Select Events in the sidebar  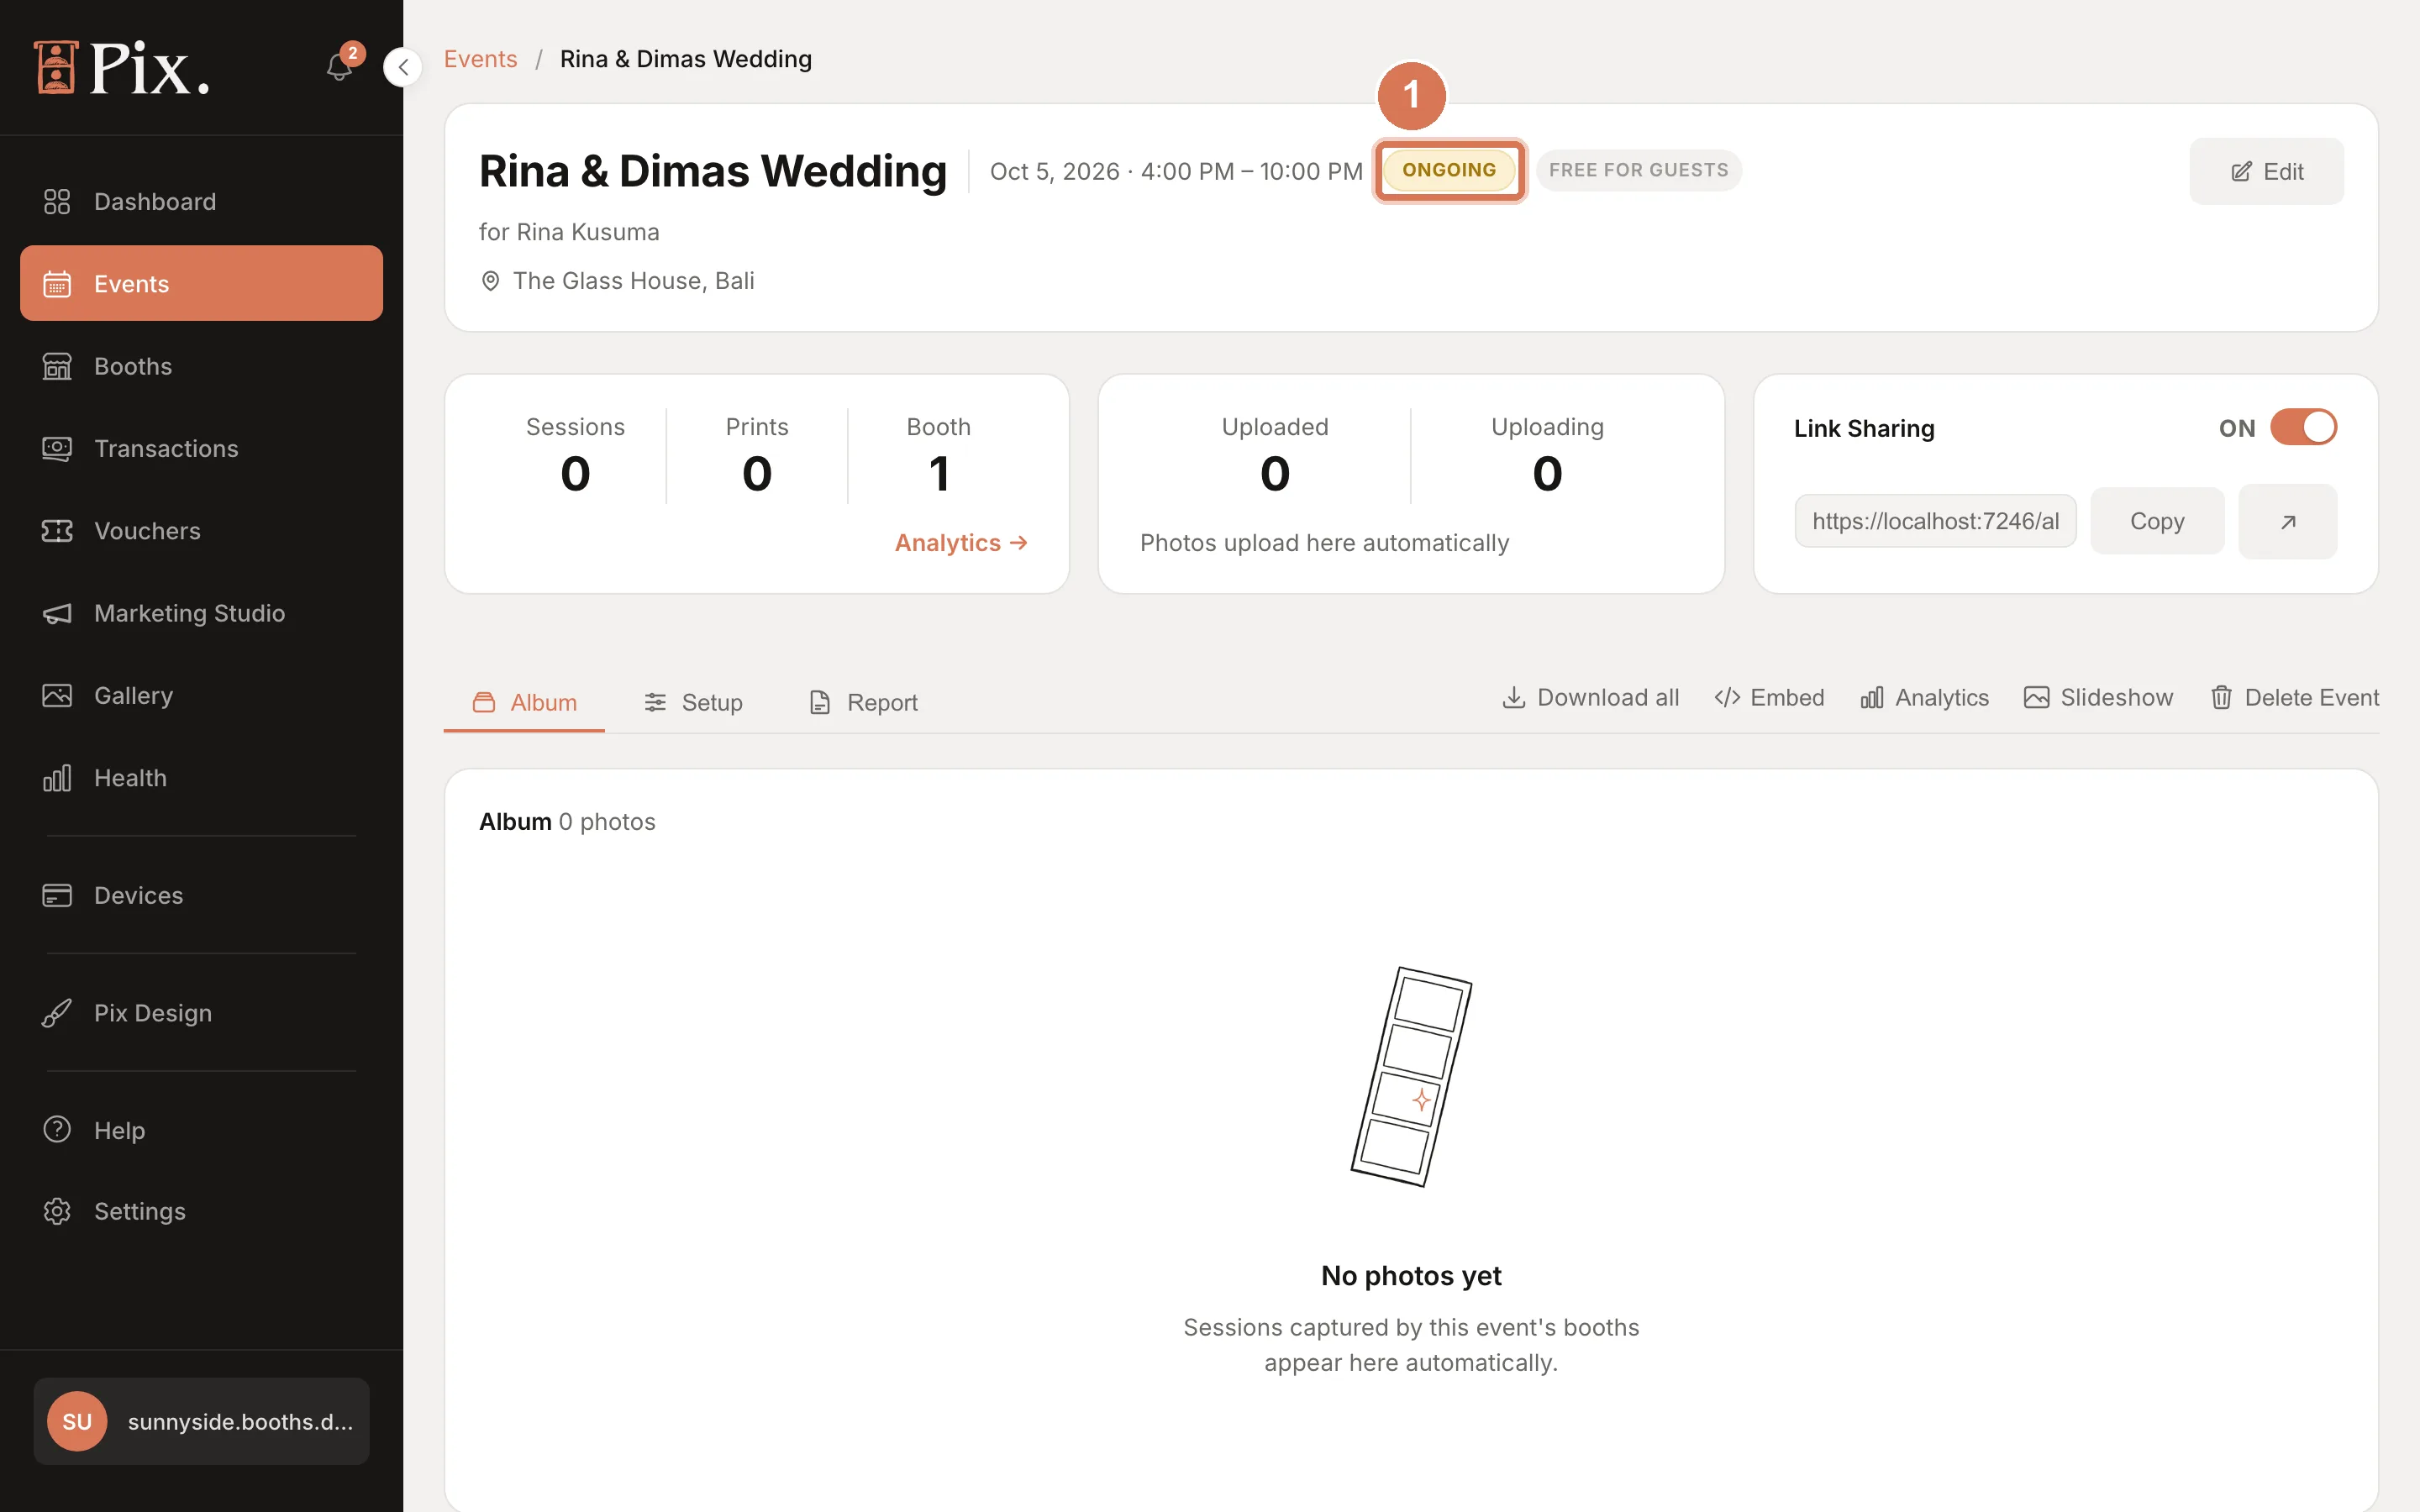[x=201, y=284]
